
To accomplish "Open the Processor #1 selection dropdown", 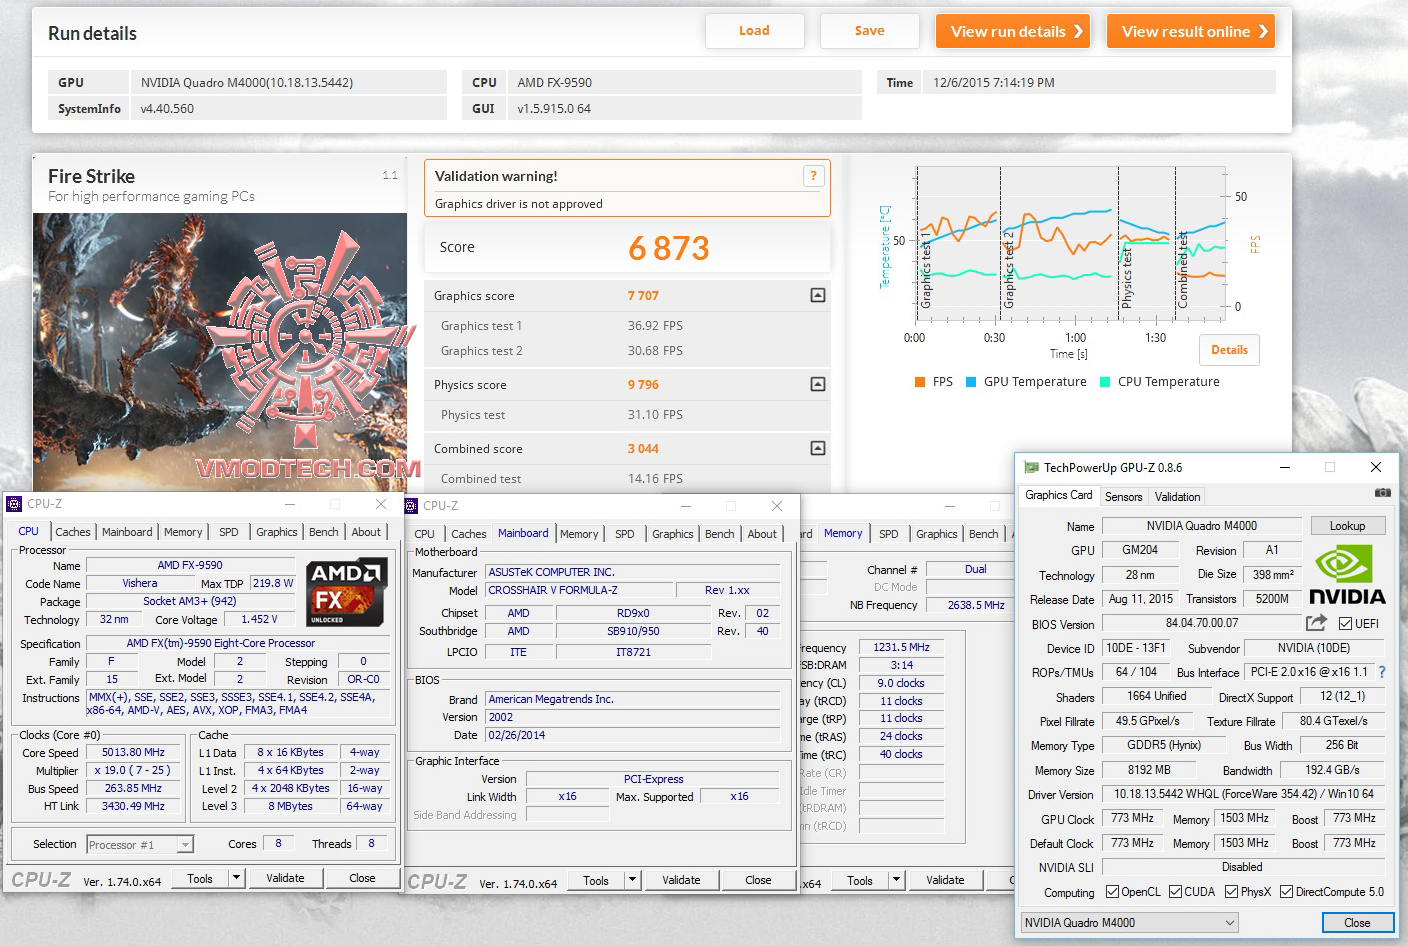I will coord(139,845).
